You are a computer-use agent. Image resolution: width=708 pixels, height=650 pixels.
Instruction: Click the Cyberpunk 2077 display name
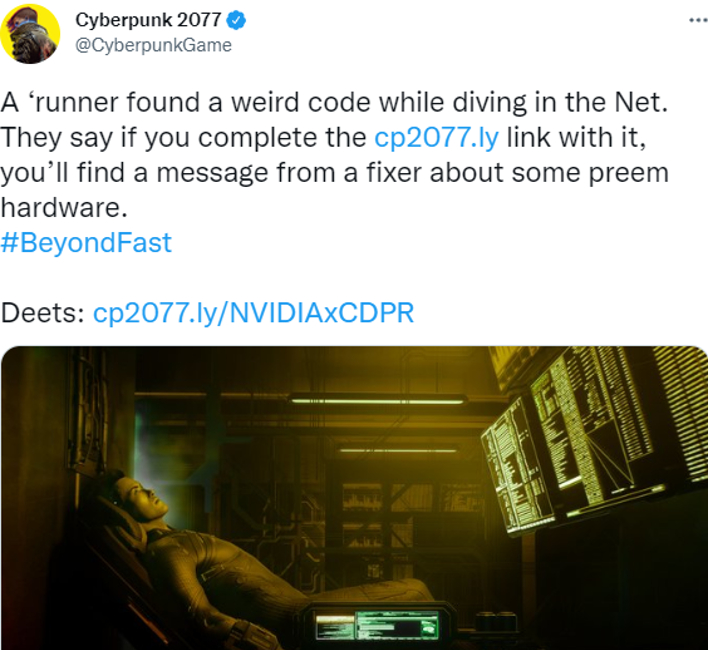tap(148, 20)
